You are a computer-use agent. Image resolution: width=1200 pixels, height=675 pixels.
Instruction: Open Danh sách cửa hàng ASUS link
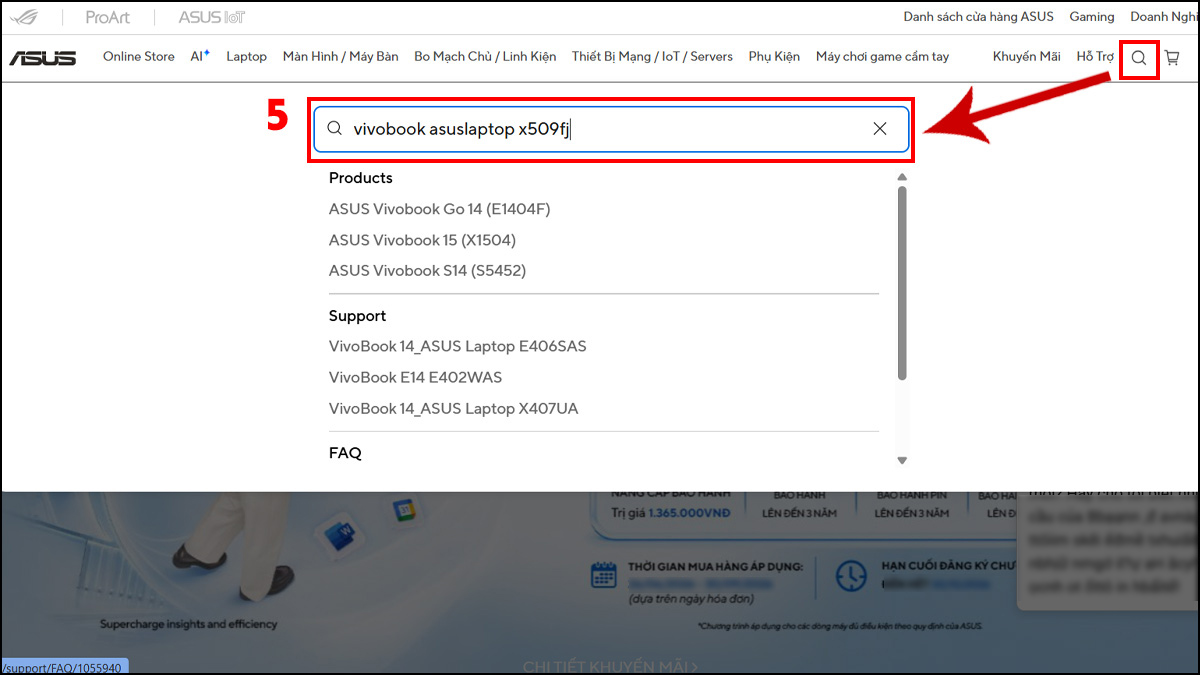click(979, 17)
